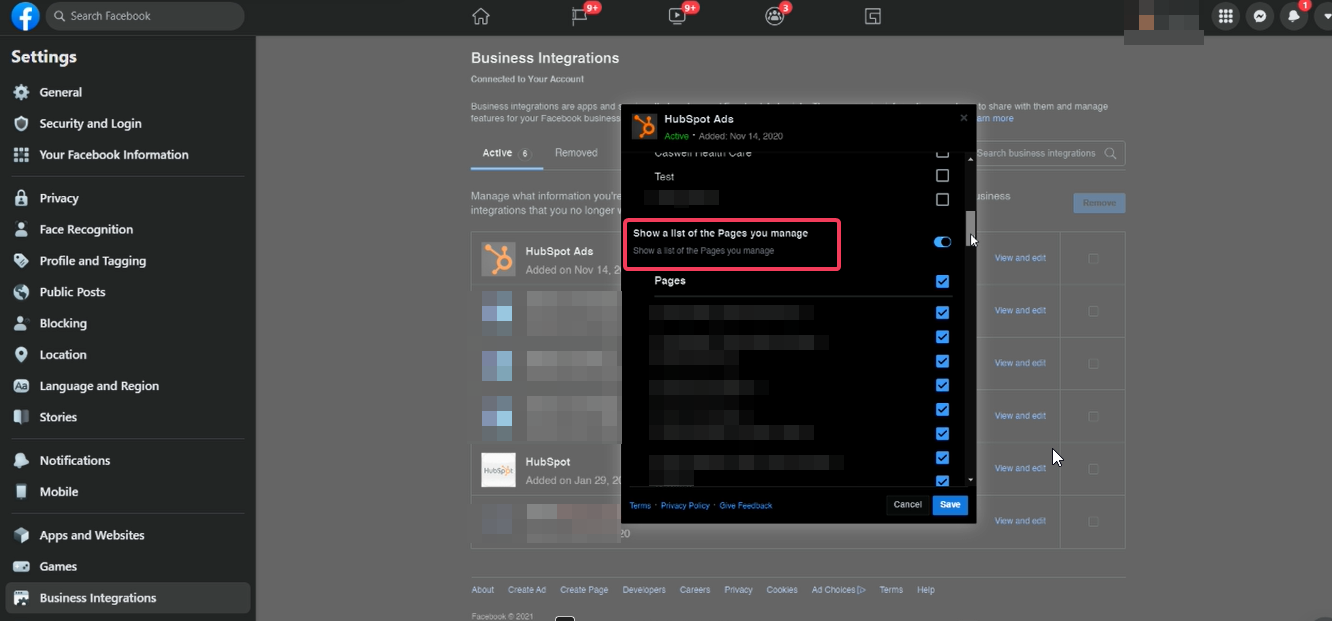Uncheck the Pages header checkbox
1332x621 pixels.
(942, 281)
